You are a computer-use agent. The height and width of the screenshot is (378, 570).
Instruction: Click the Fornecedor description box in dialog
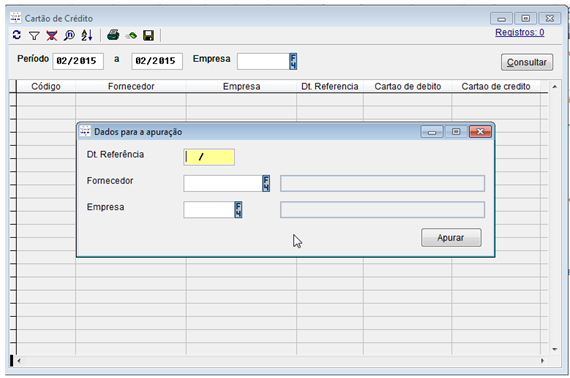pos(382,183)
